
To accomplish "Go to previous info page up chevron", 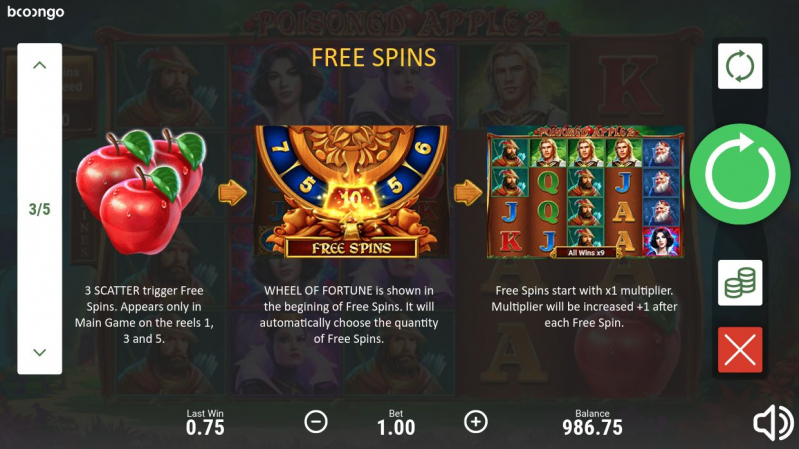I will pos(39,65).
